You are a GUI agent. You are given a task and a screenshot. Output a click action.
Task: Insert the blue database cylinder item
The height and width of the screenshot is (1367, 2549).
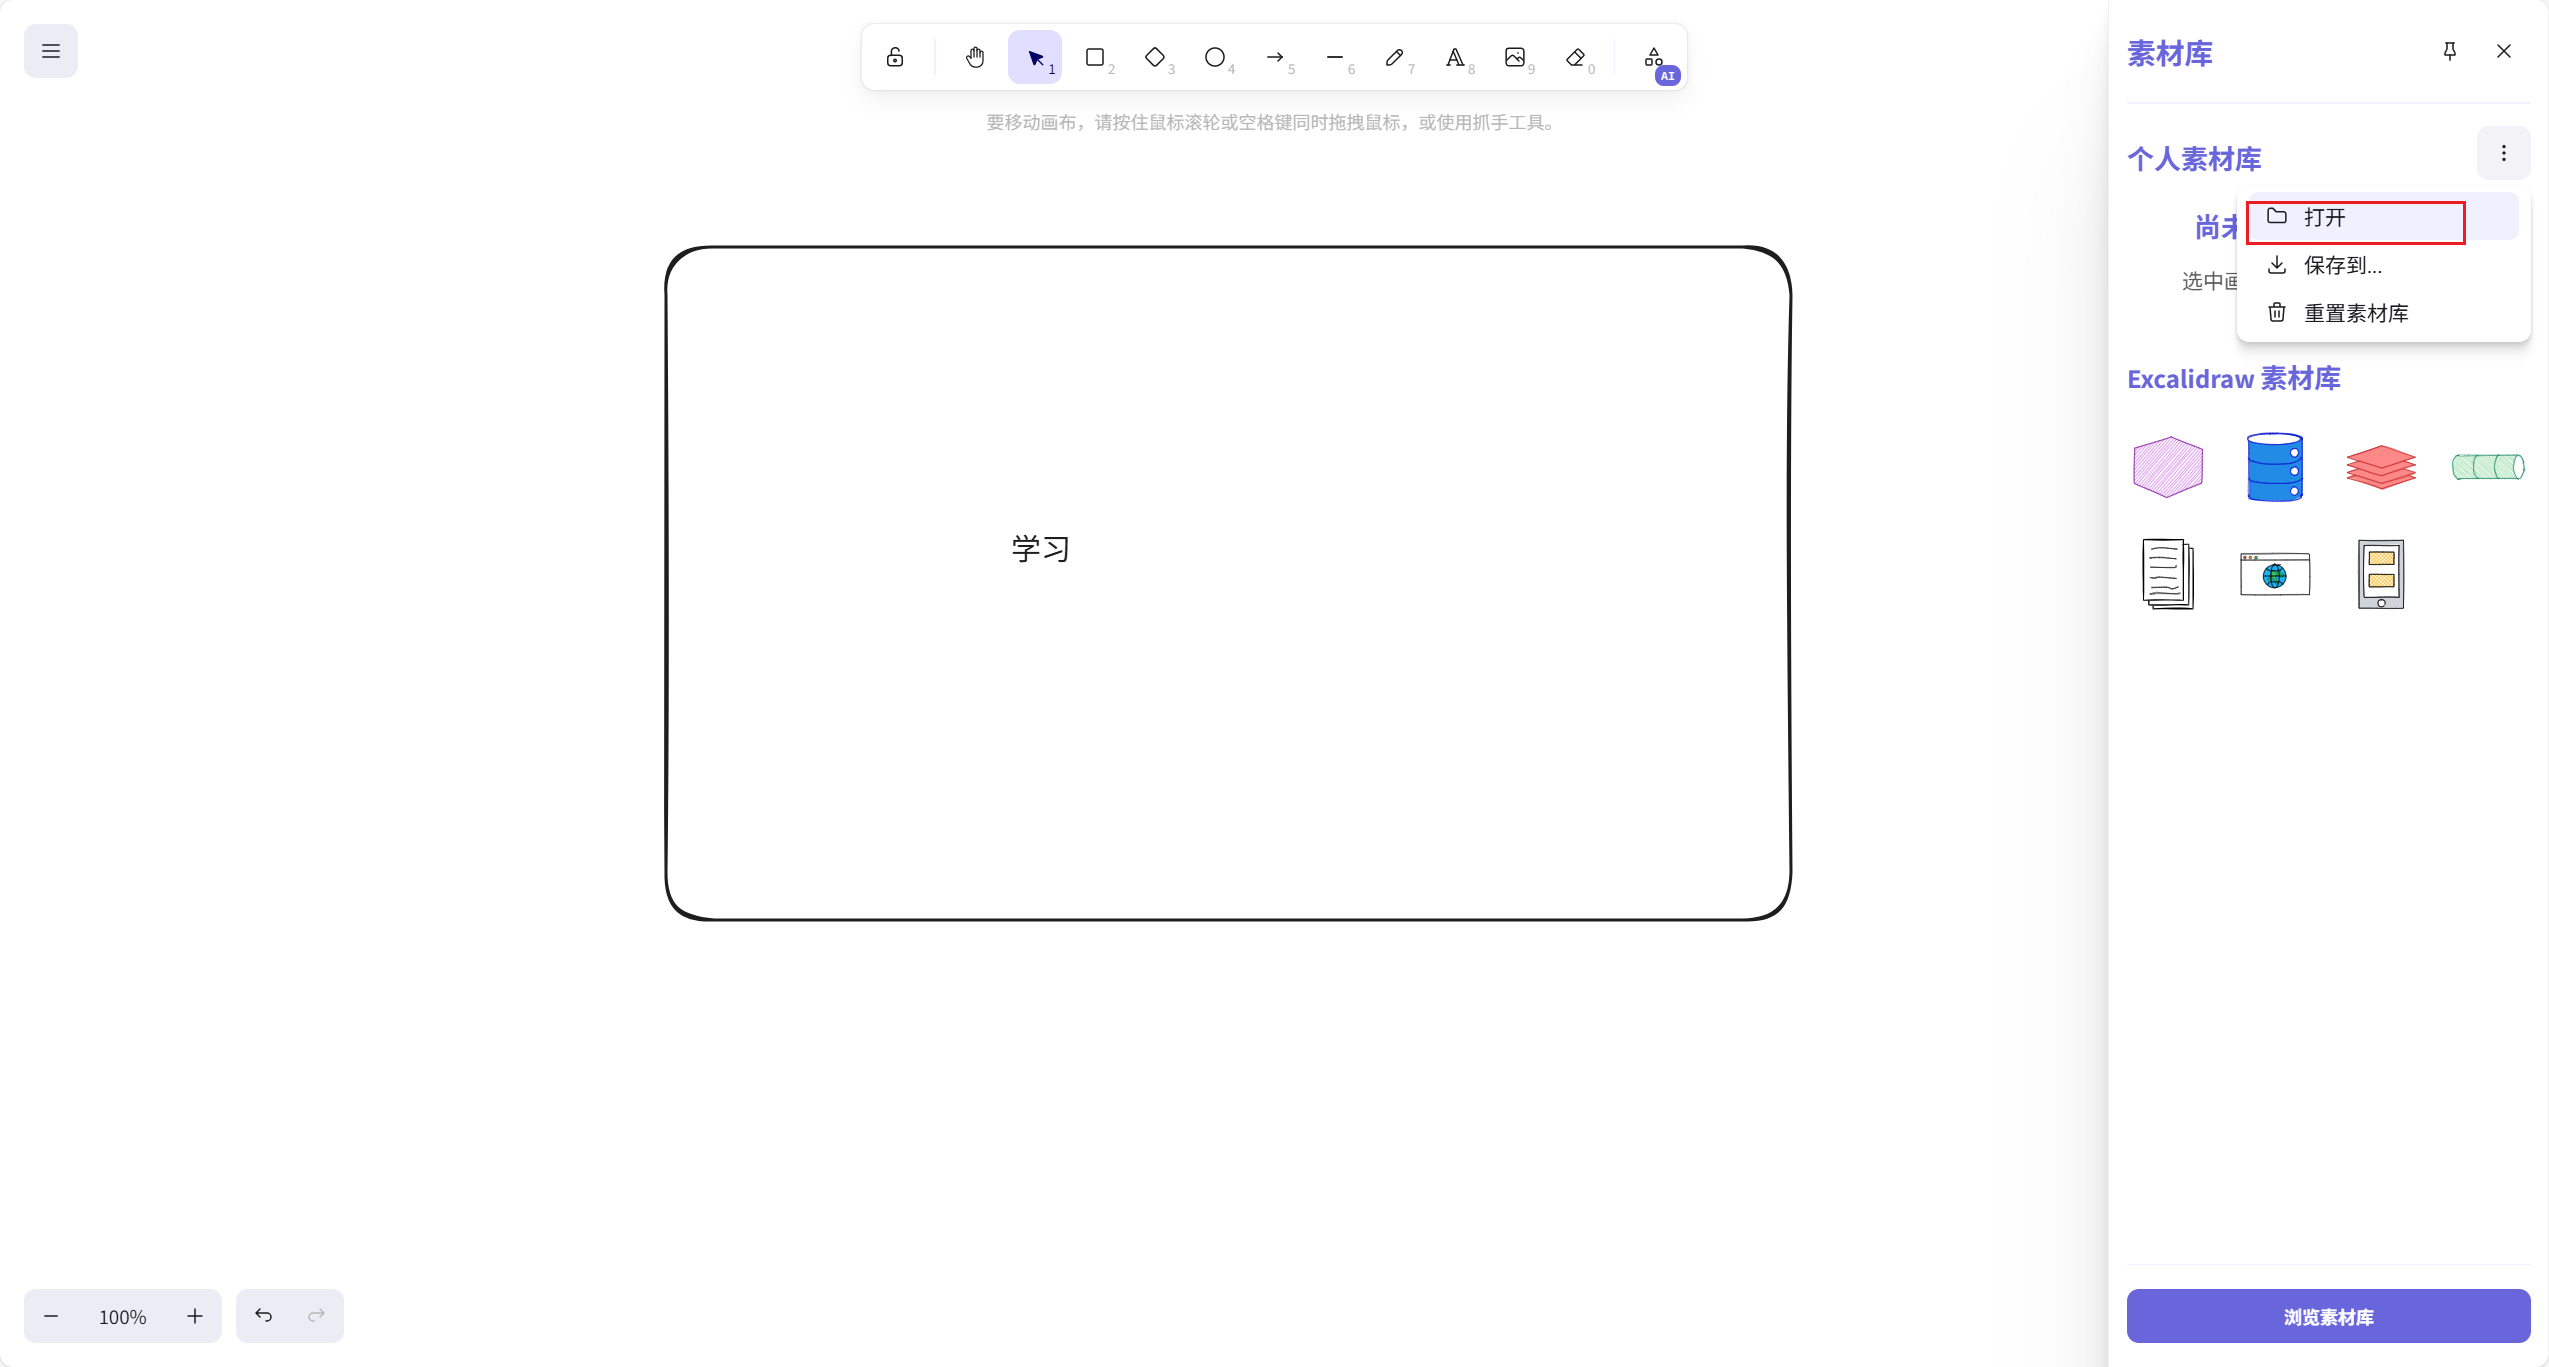pyautogui.click(x=2275, y=467)
